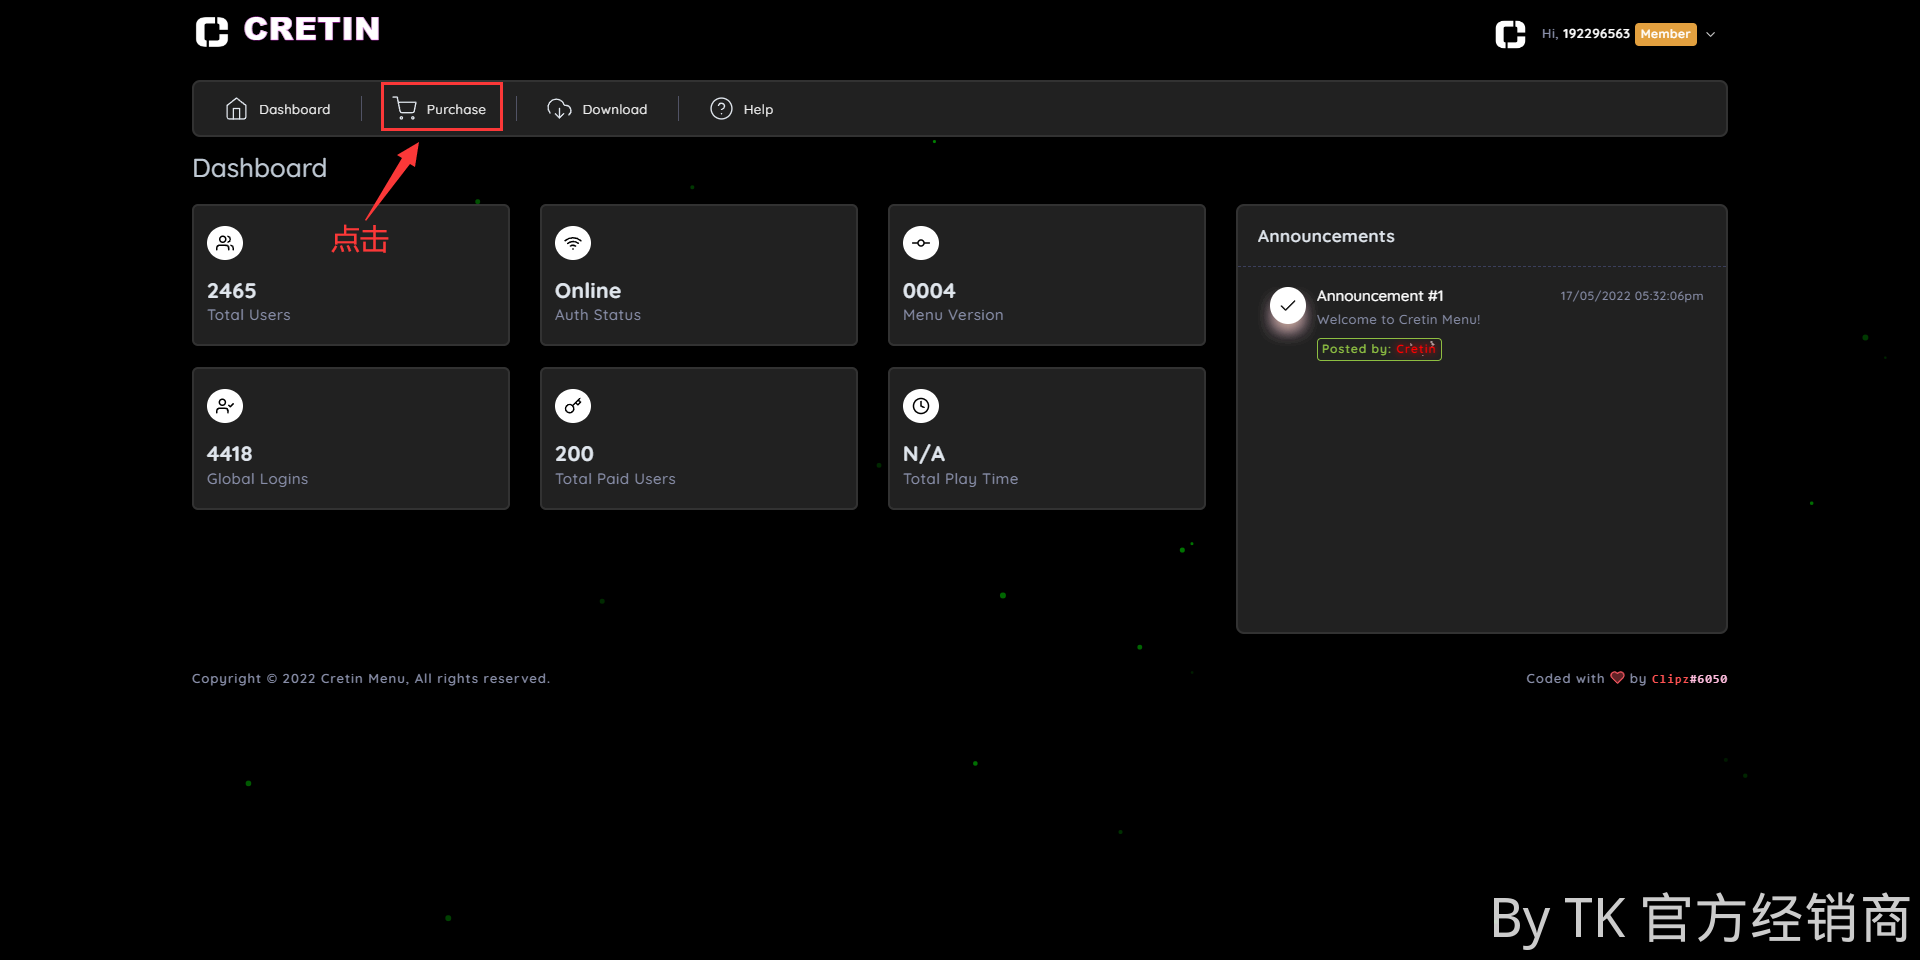Click the Global Logins user-check icon

click(x=225, y=406)
